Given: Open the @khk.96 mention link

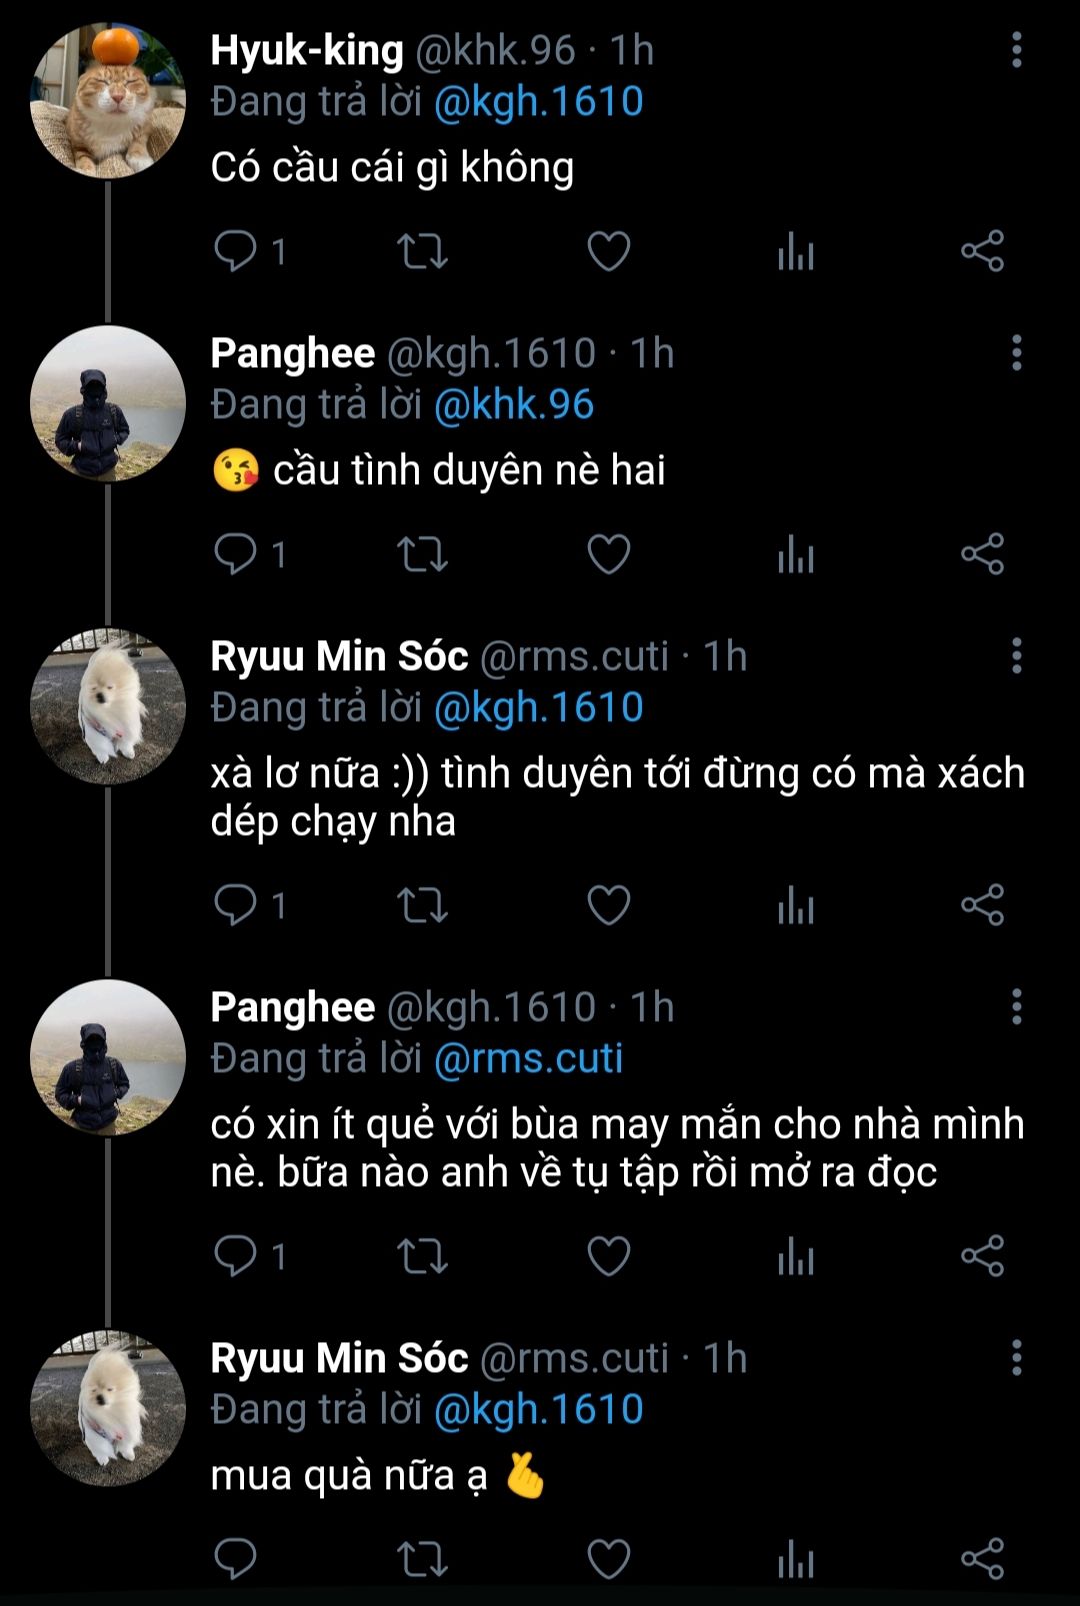Looking at the screenshot, I should 514,405.
